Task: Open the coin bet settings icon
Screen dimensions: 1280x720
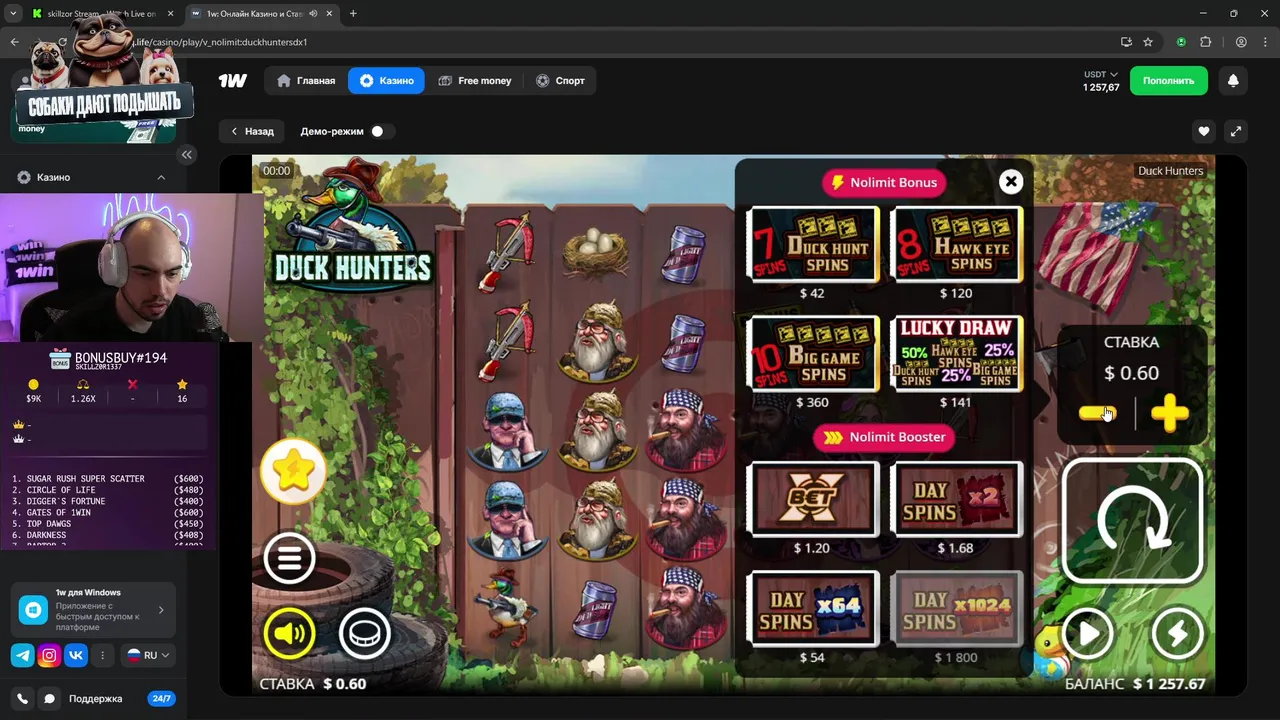Action: click(x=364, y=633)
